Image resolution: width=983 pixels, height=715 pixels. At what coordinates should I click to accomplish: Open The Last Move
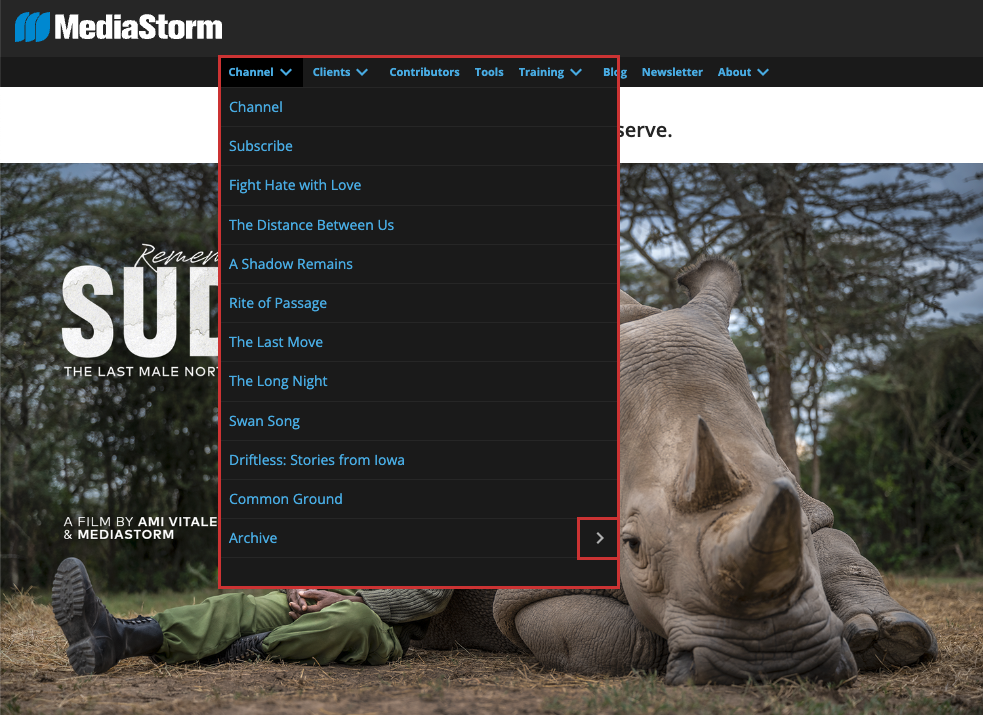[x=276, y=342]
